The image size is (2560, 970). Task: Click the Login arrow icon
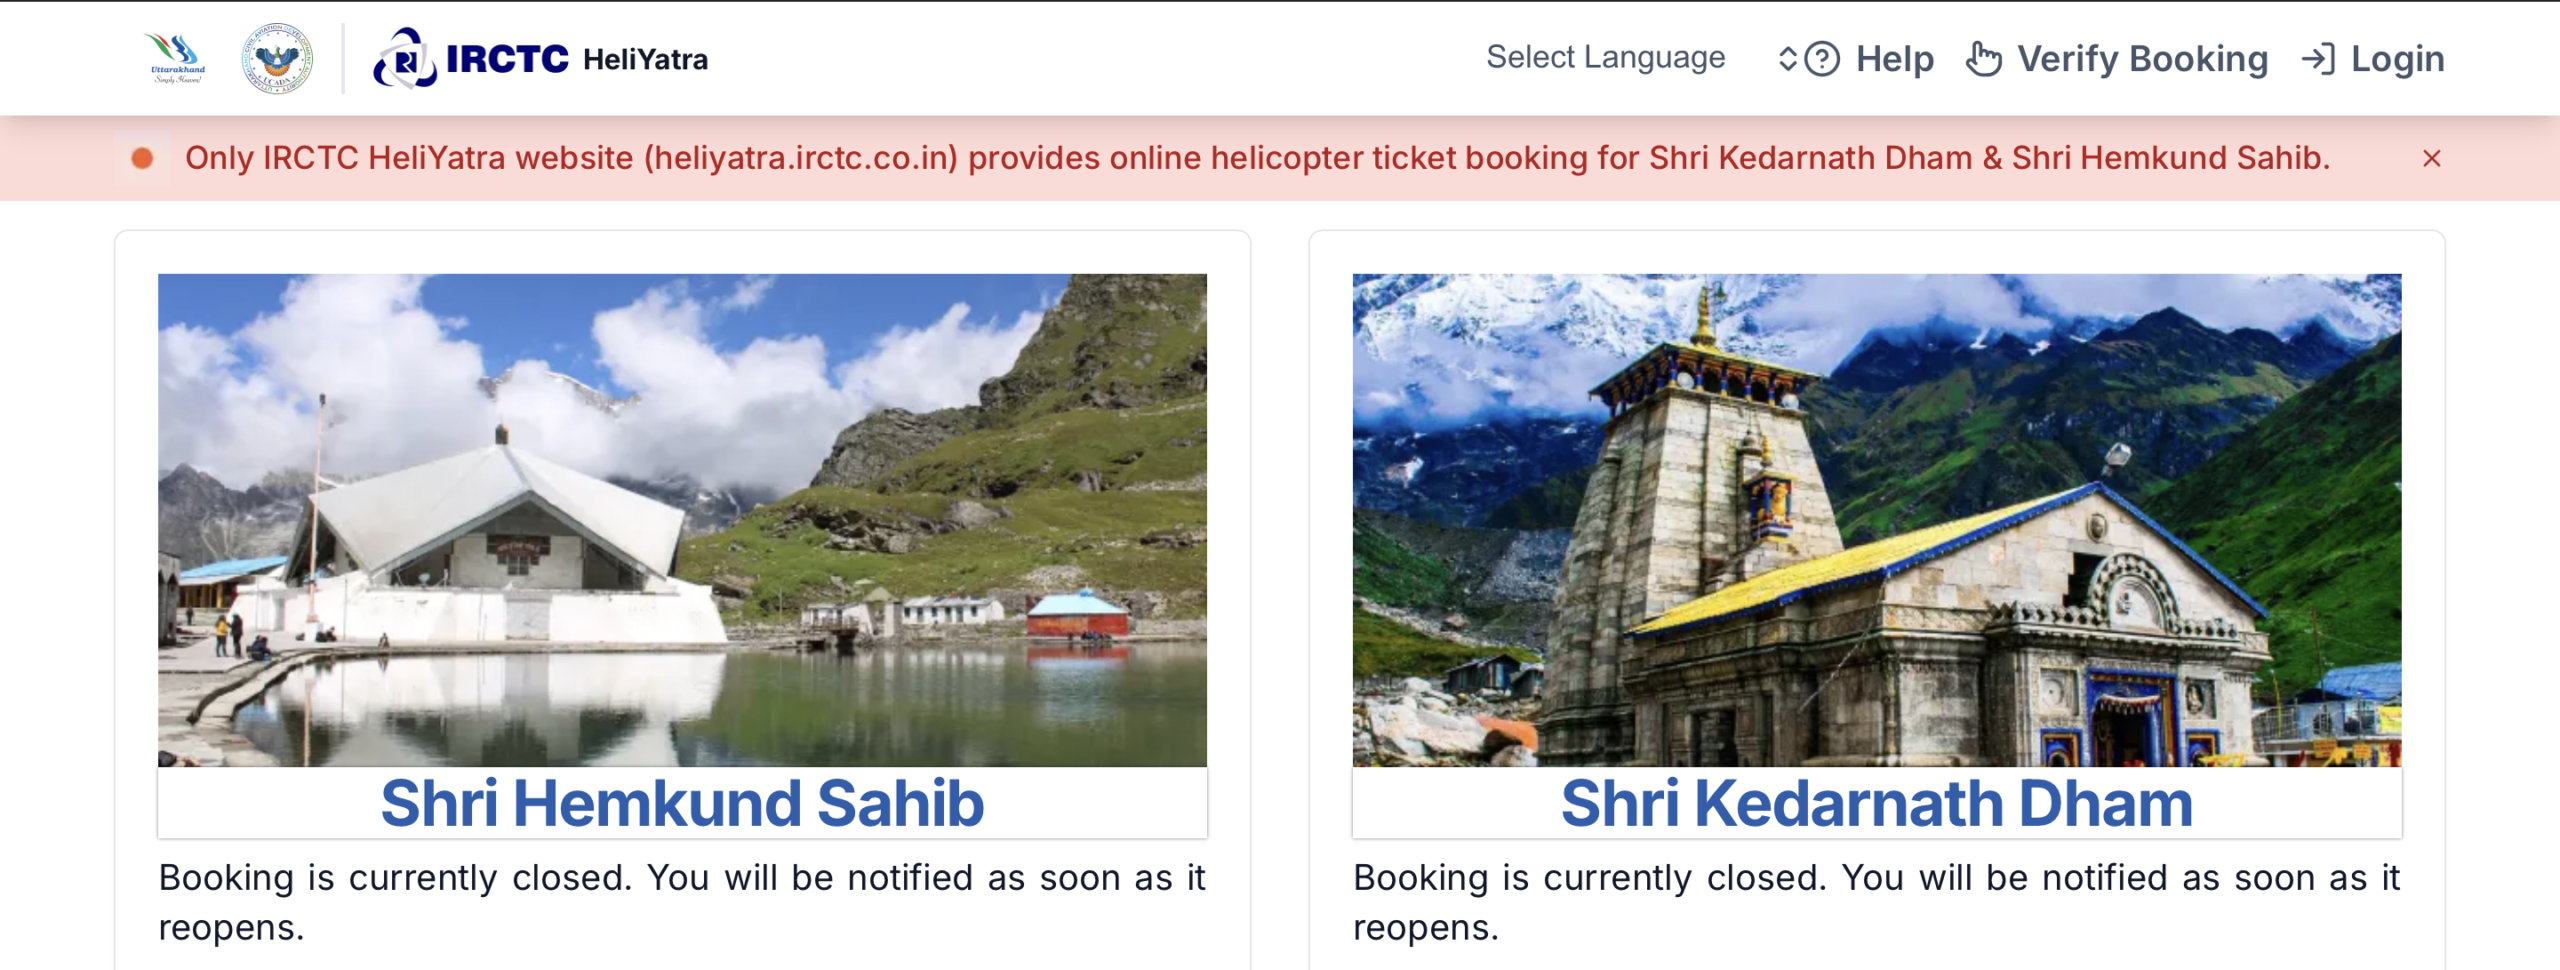point(2318,59)
